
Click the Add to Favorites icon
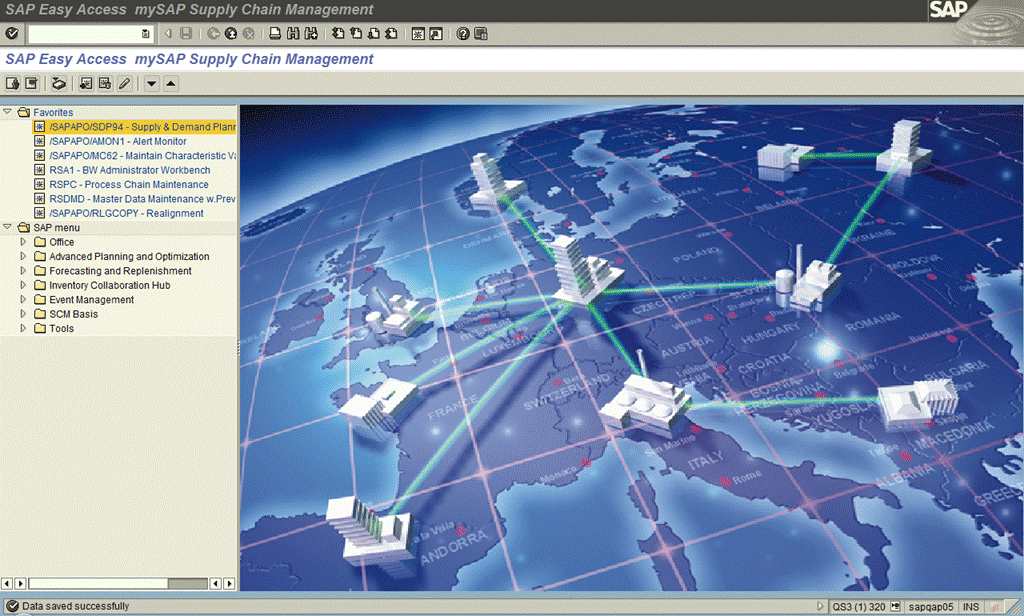pos(86,83)
